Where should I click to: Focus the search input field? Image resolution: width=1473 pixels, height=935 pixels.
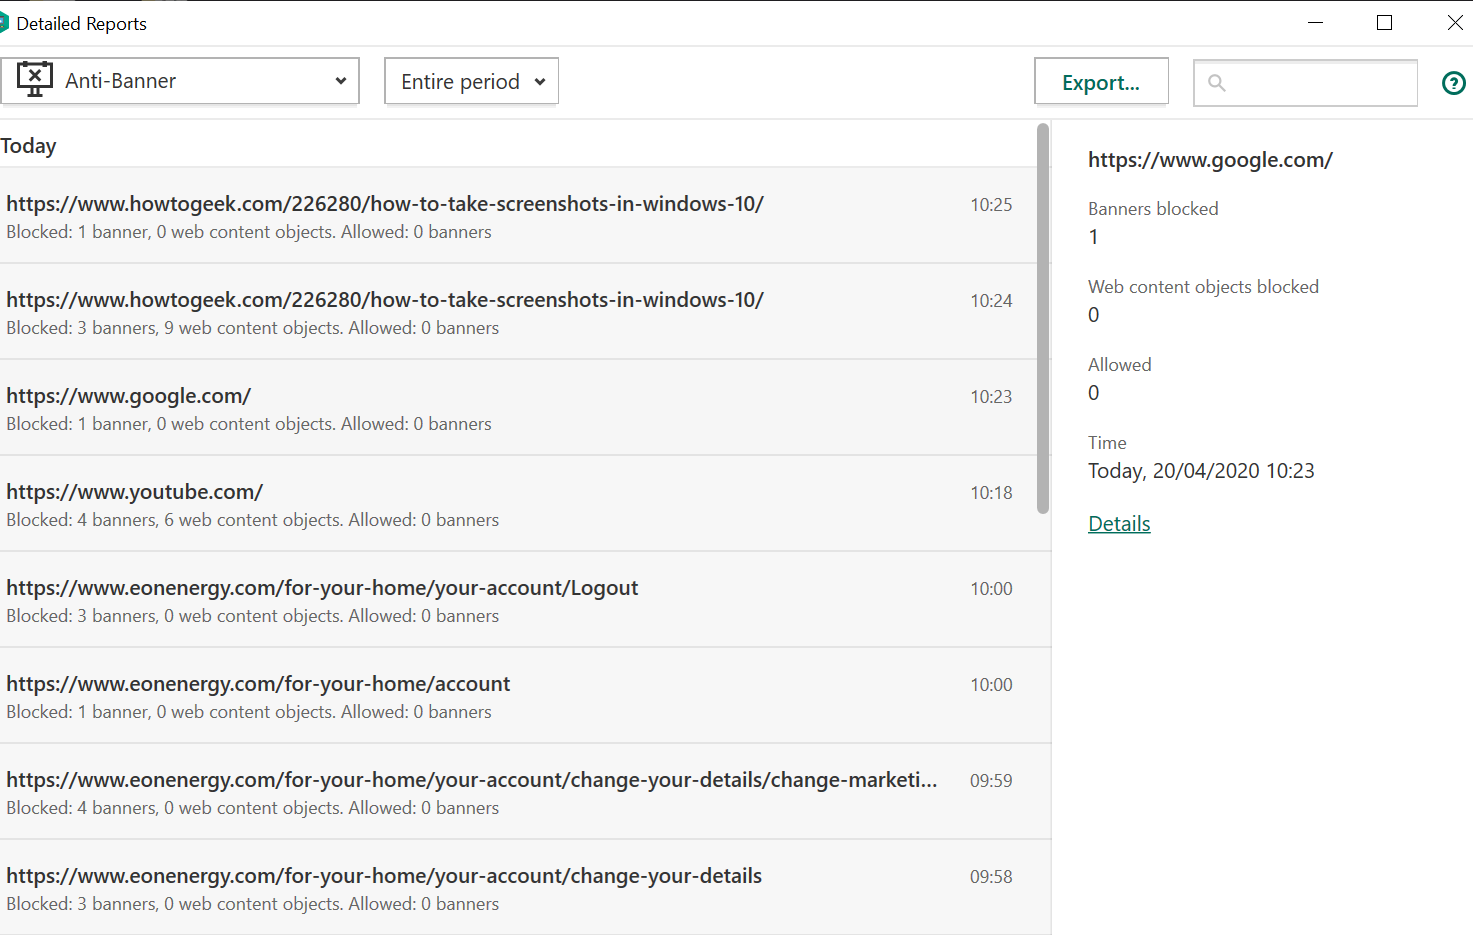pos(1320,83)
